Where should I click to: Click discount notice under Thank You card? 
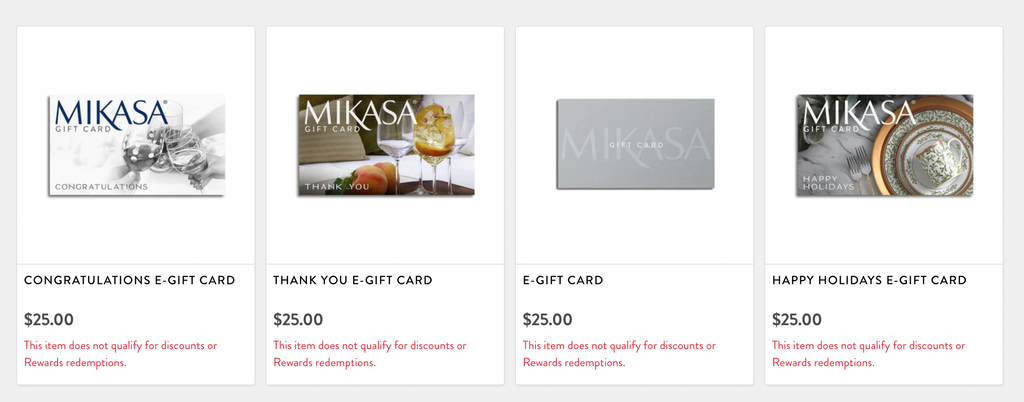pos(369,354)
